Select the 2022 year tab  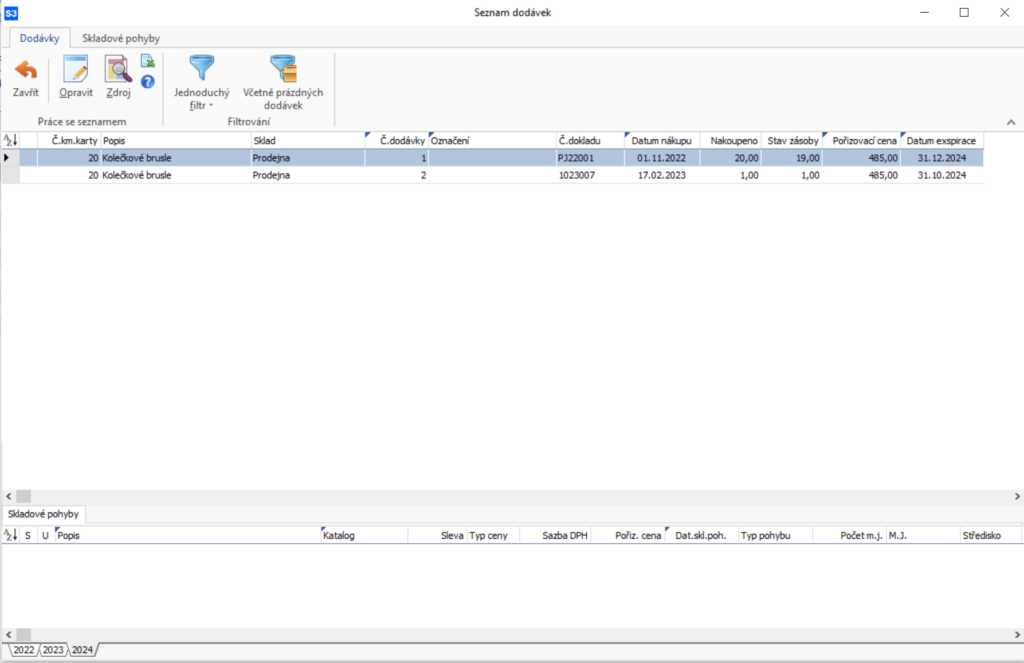click(22, 650)
